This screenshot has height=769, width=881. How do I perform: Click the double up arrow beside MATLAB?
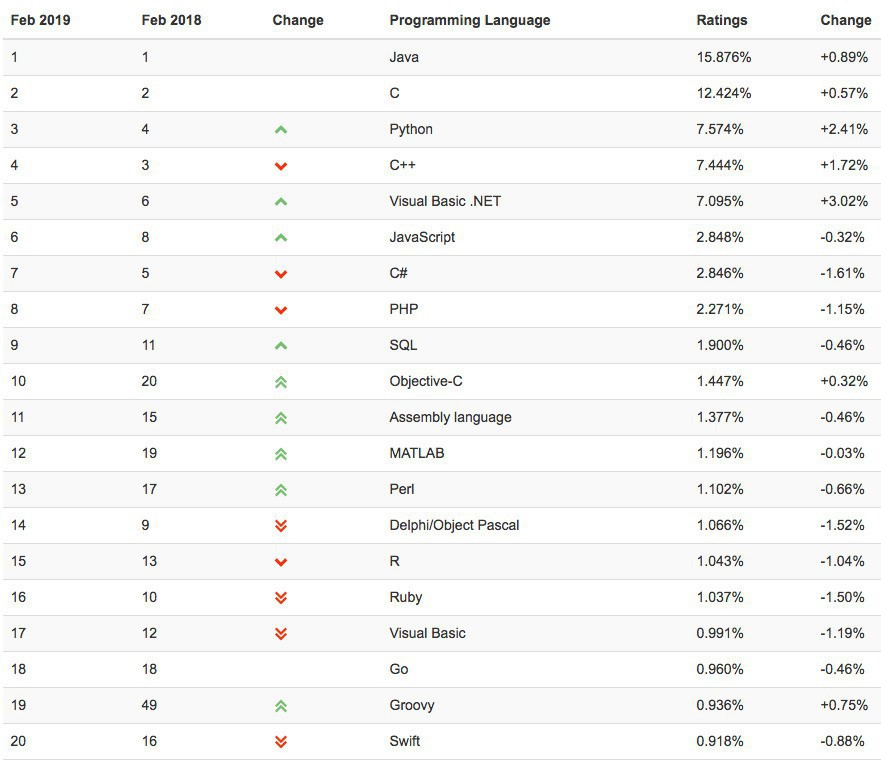(281, 454)
